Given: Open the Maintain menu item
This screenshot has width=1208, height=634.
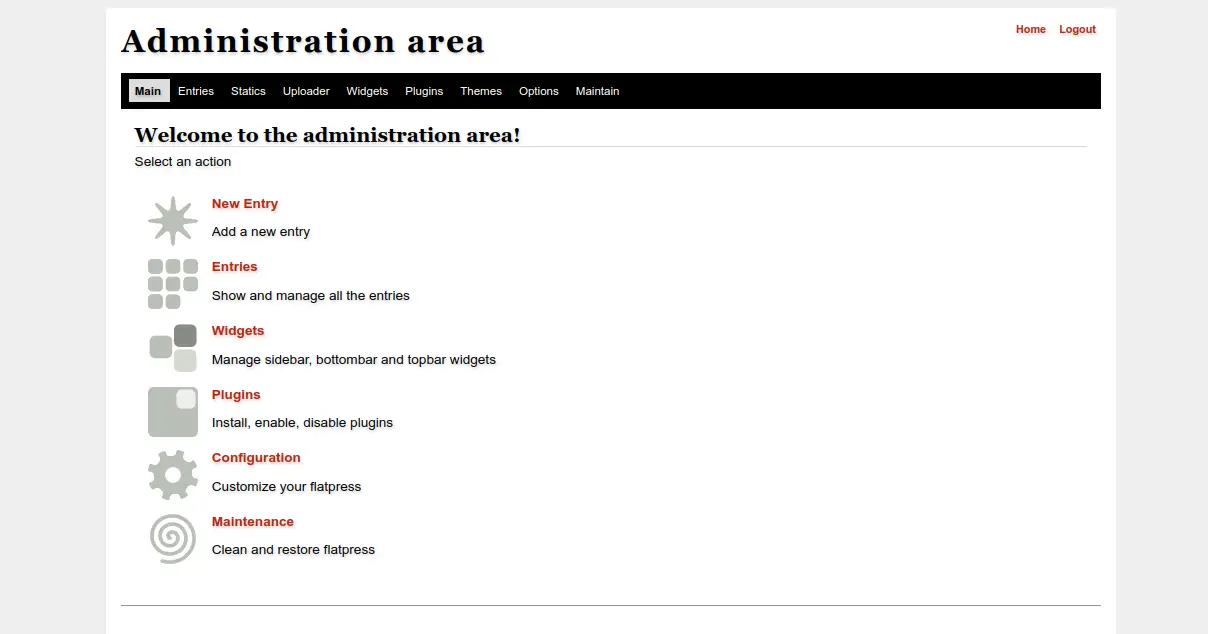Looking at the screenshot, I should point(597,91).
